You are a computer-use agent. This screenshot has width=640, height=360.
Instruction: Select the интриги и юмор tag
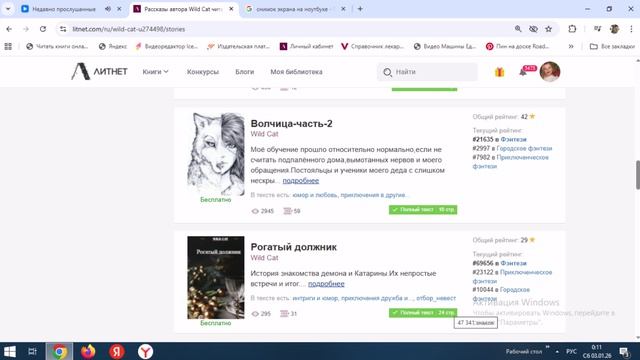315,298
